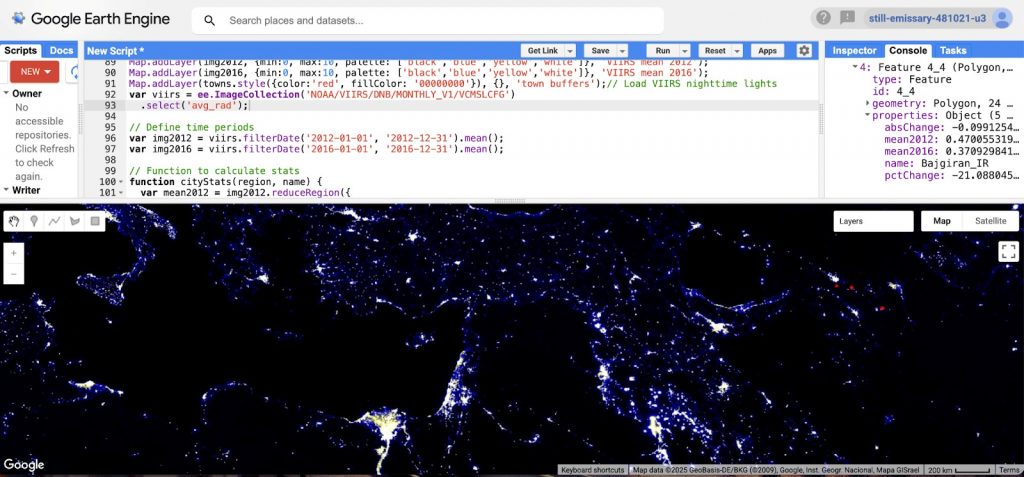Screen dimensions: 1024x477
Task: Select the draw line tool
Action: click(x=54, y=221)
